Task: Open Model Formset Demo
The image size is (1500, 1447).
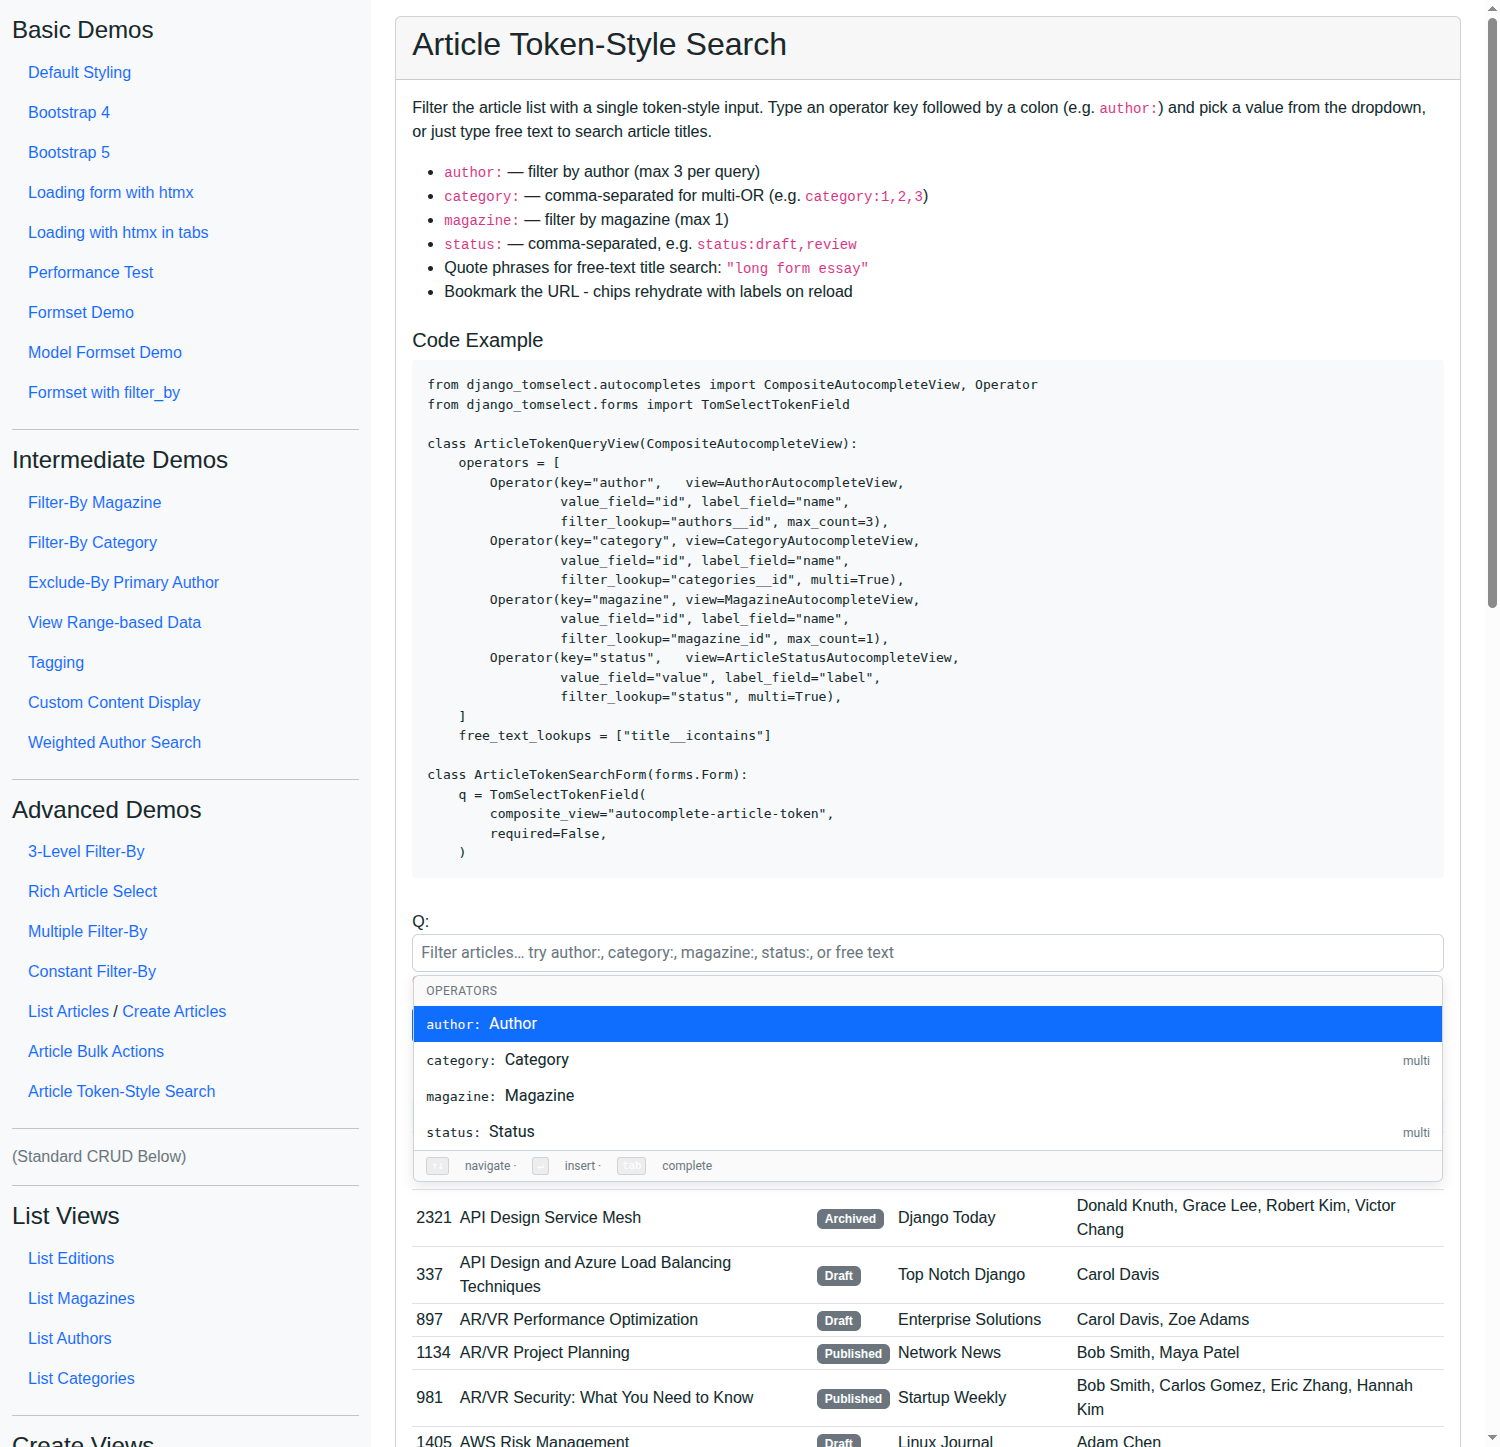Action: (105, 352)
